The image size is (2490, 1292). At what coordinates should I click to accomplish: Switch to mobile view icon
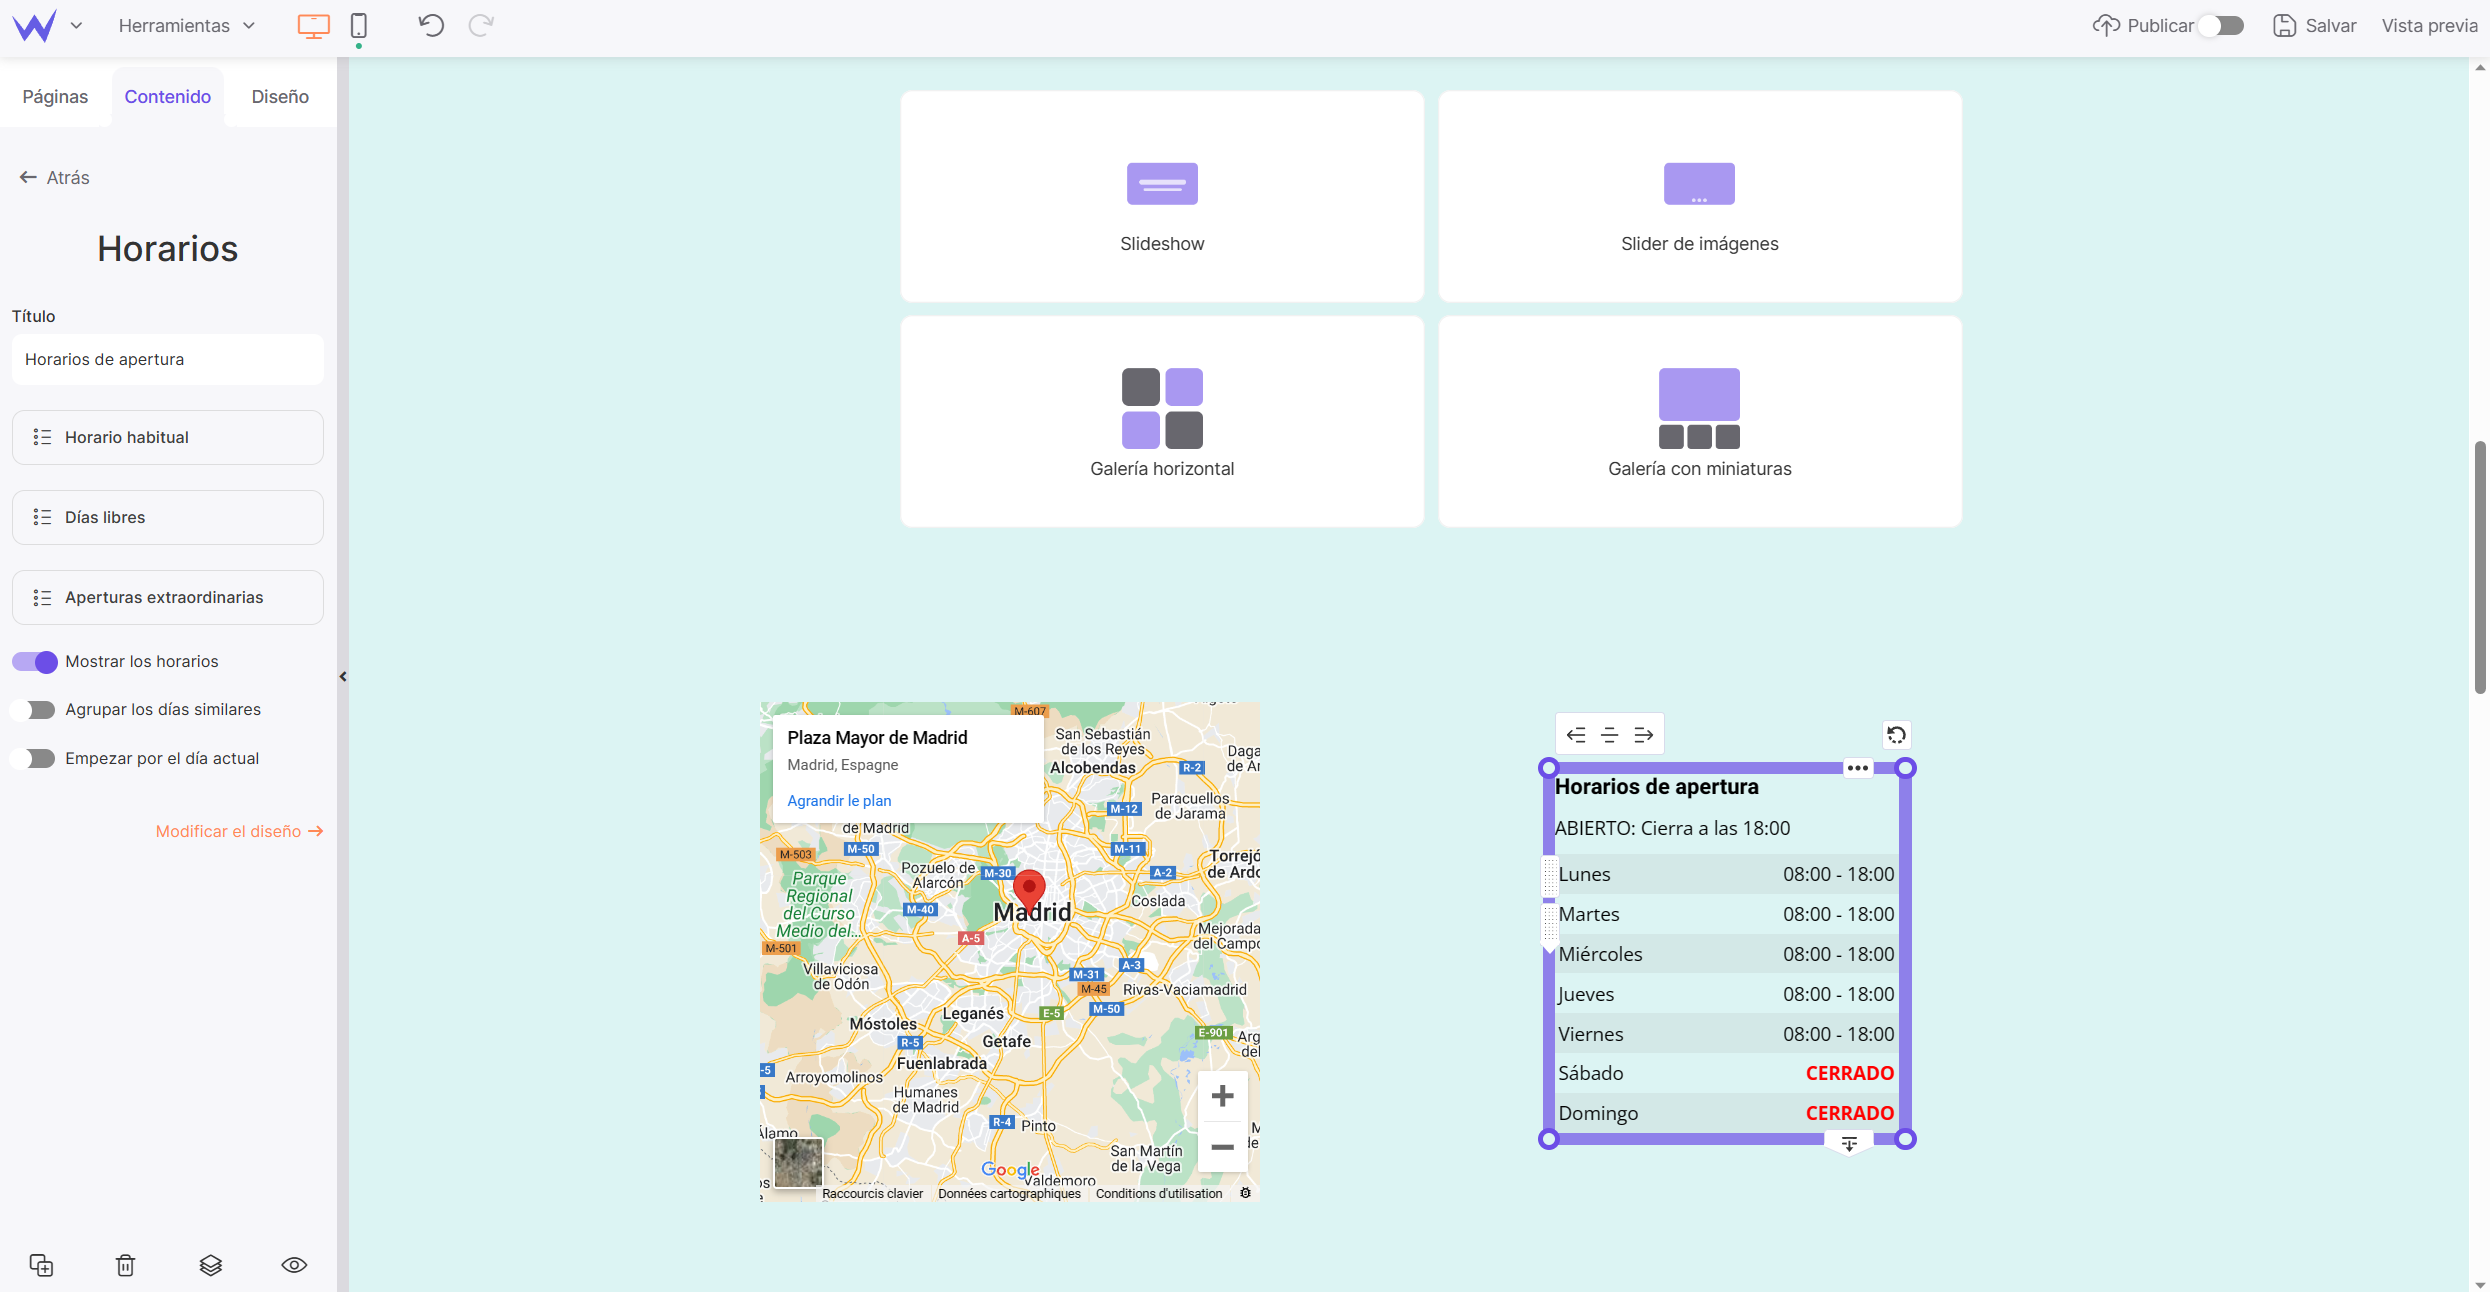pos(359,26)
